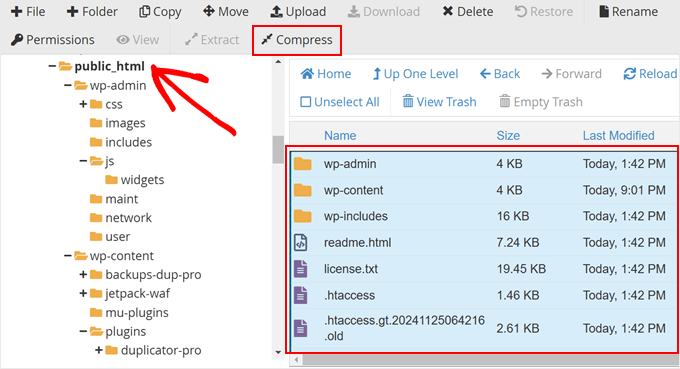
Task: Create a new file with File button
Action: [28, 12]
